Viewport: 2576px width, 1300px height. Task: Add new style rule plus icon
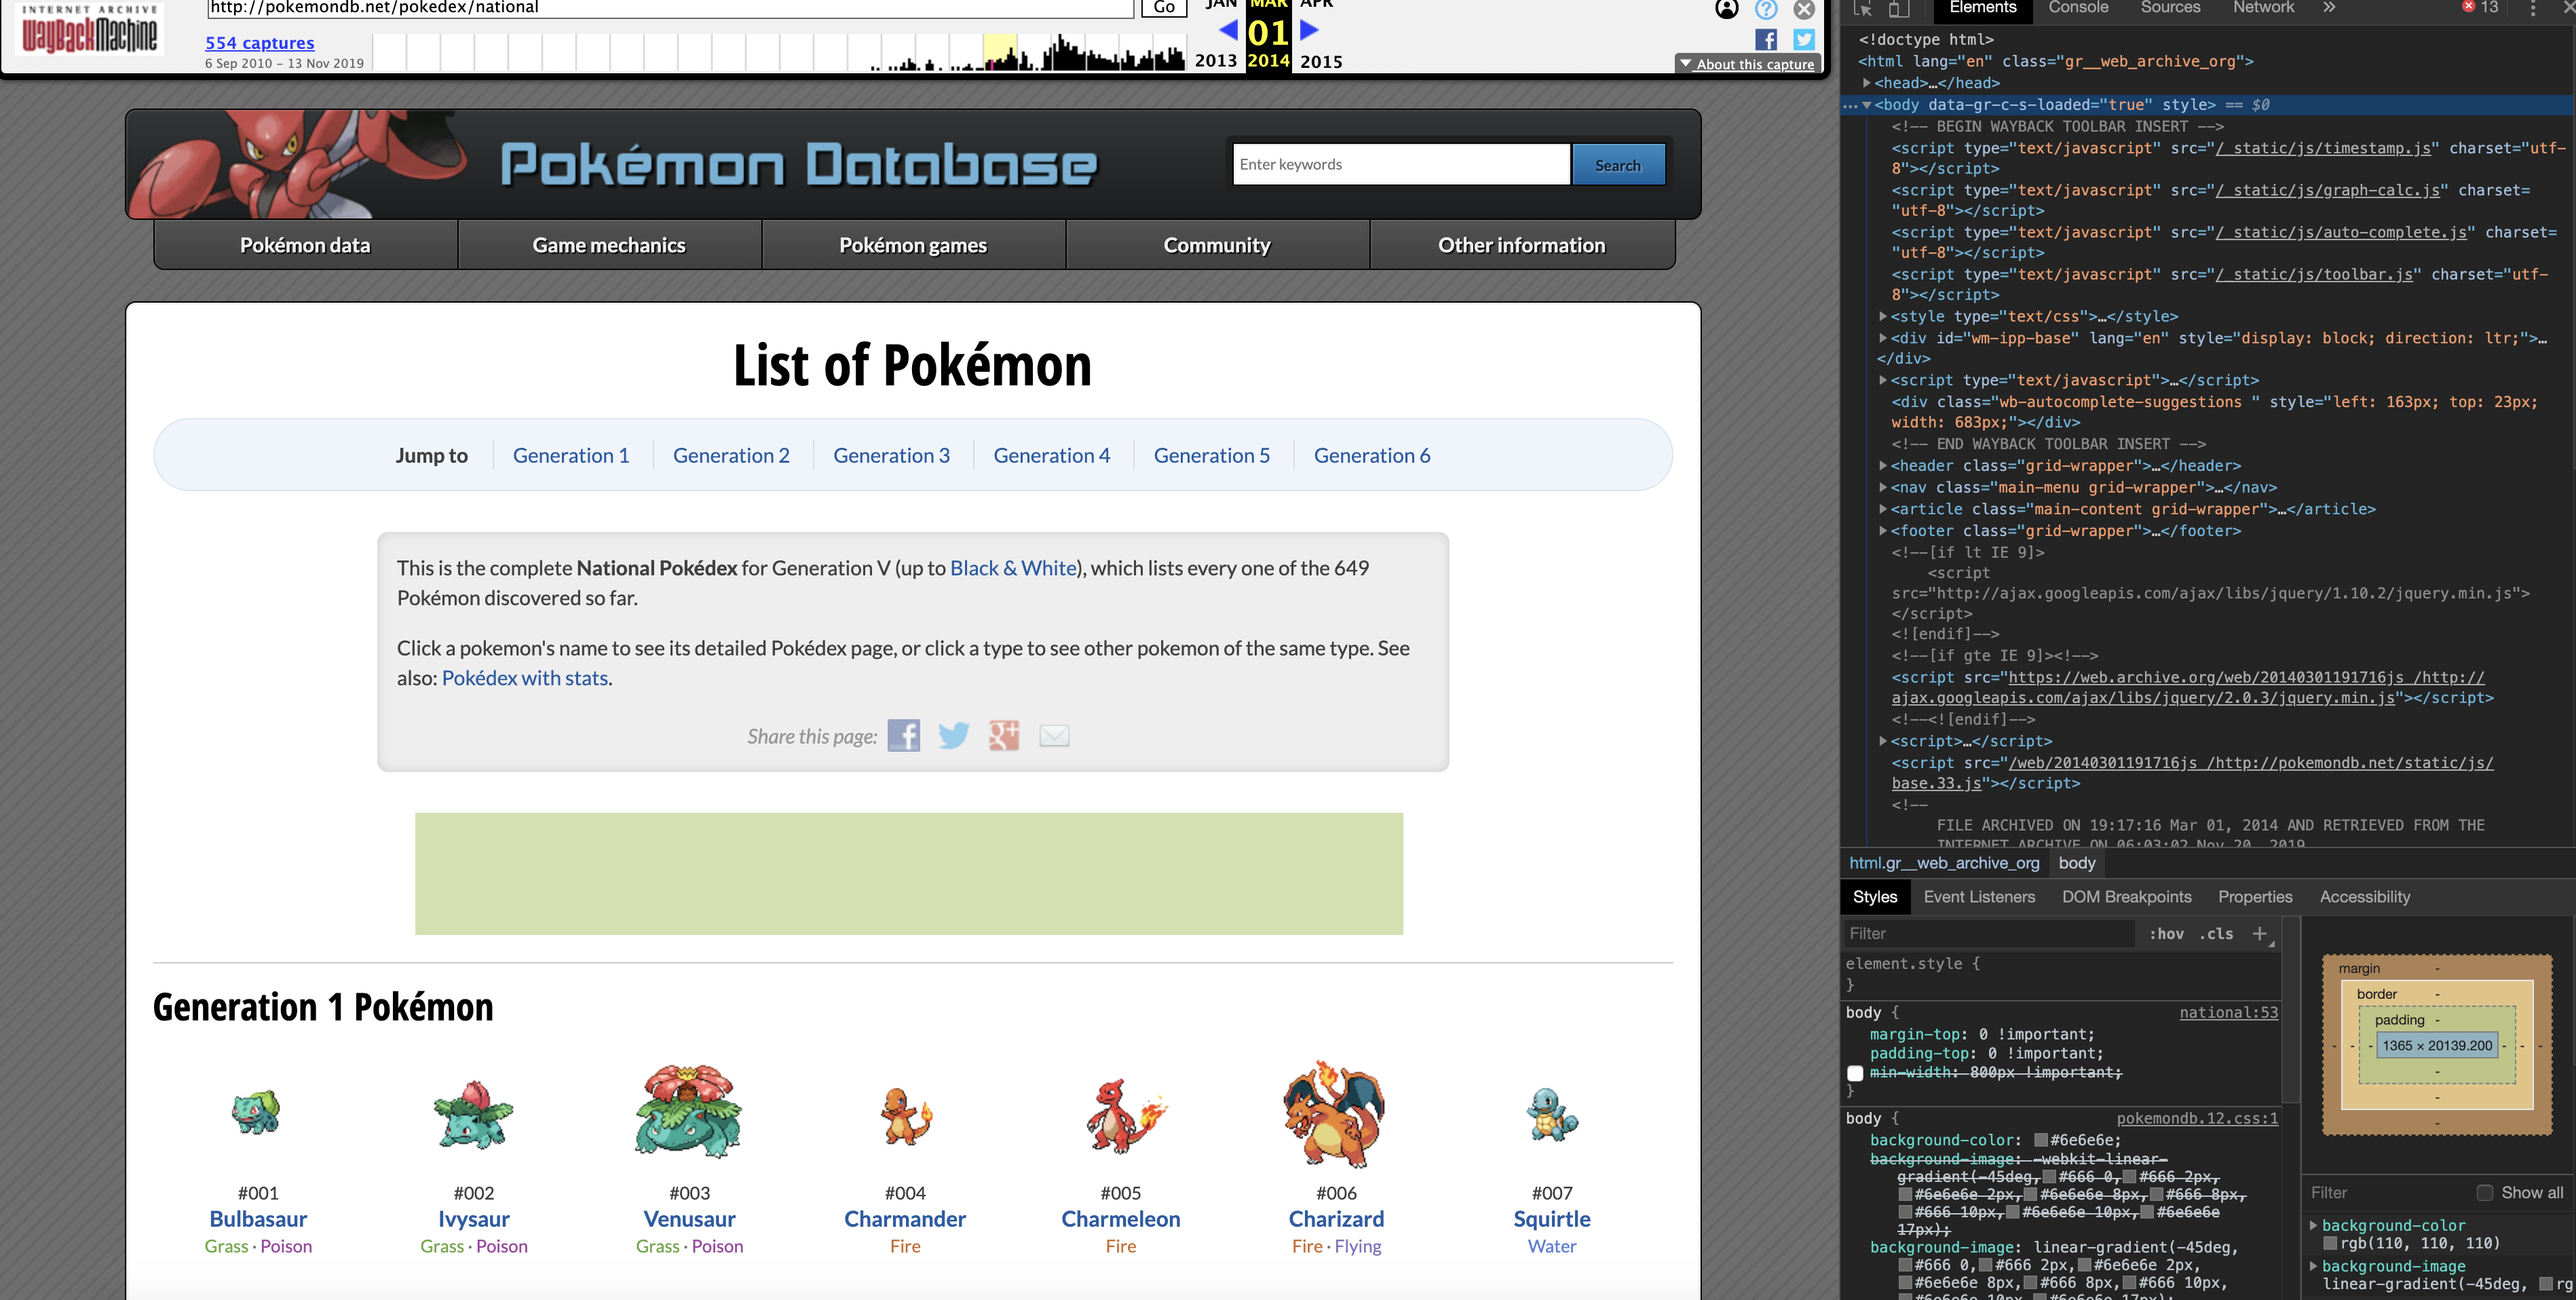click(2259, 933)
